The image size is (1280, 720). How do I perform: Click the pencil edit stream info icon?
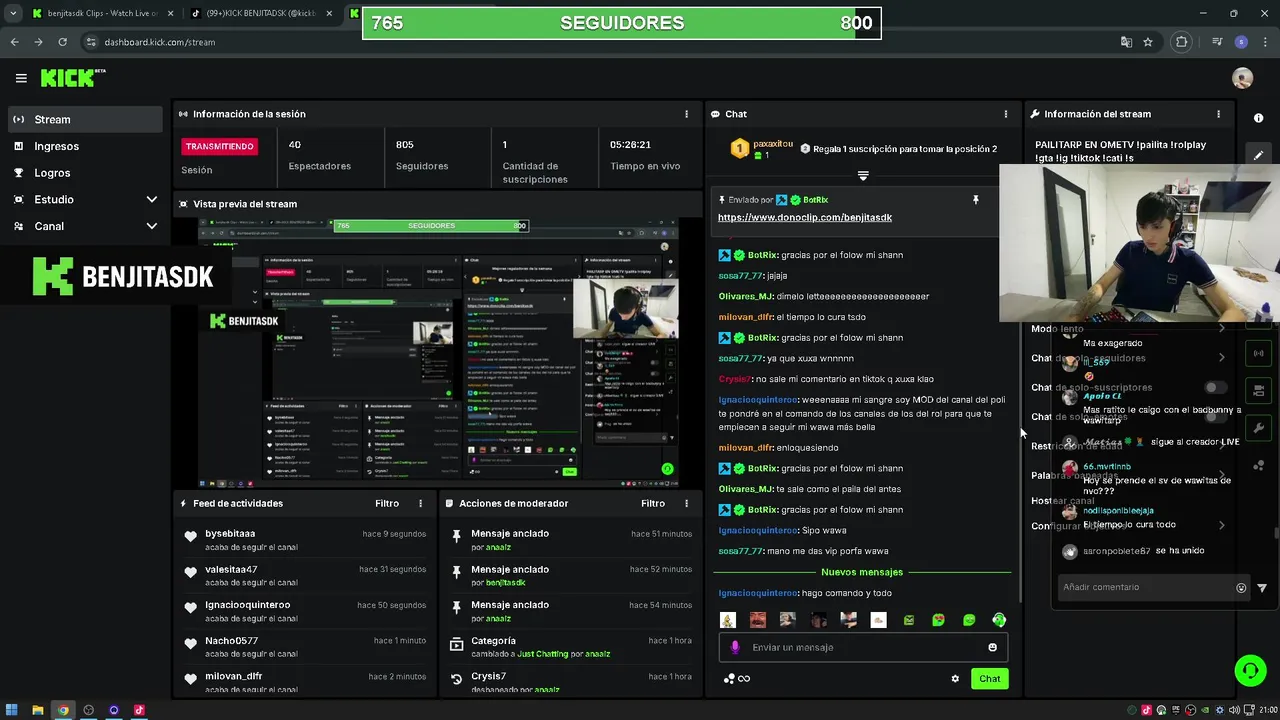(x=1258, y=155)
